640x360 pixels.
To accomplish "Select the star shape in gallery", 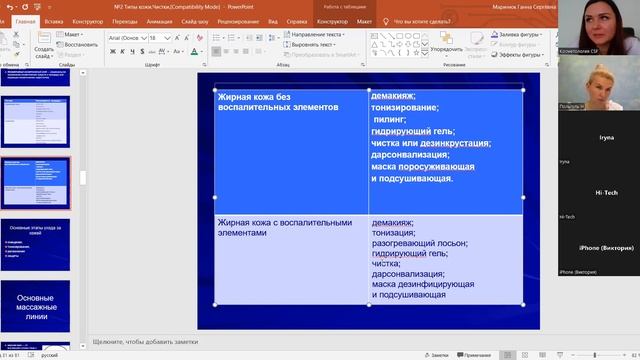I will [416, 53].
